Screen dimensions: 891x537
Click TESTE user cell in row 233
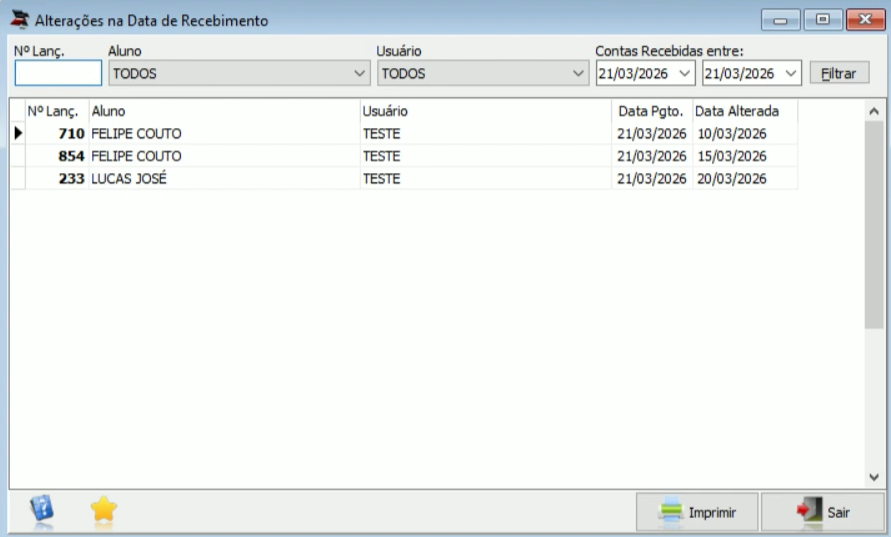point(382,178)
